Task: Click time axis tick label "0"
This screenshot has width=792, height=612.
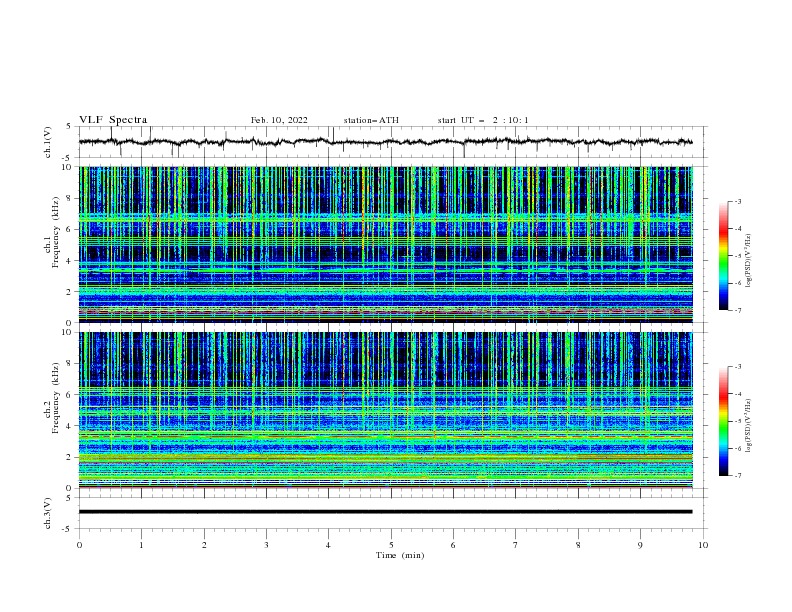Action: [x=79, y=545]
